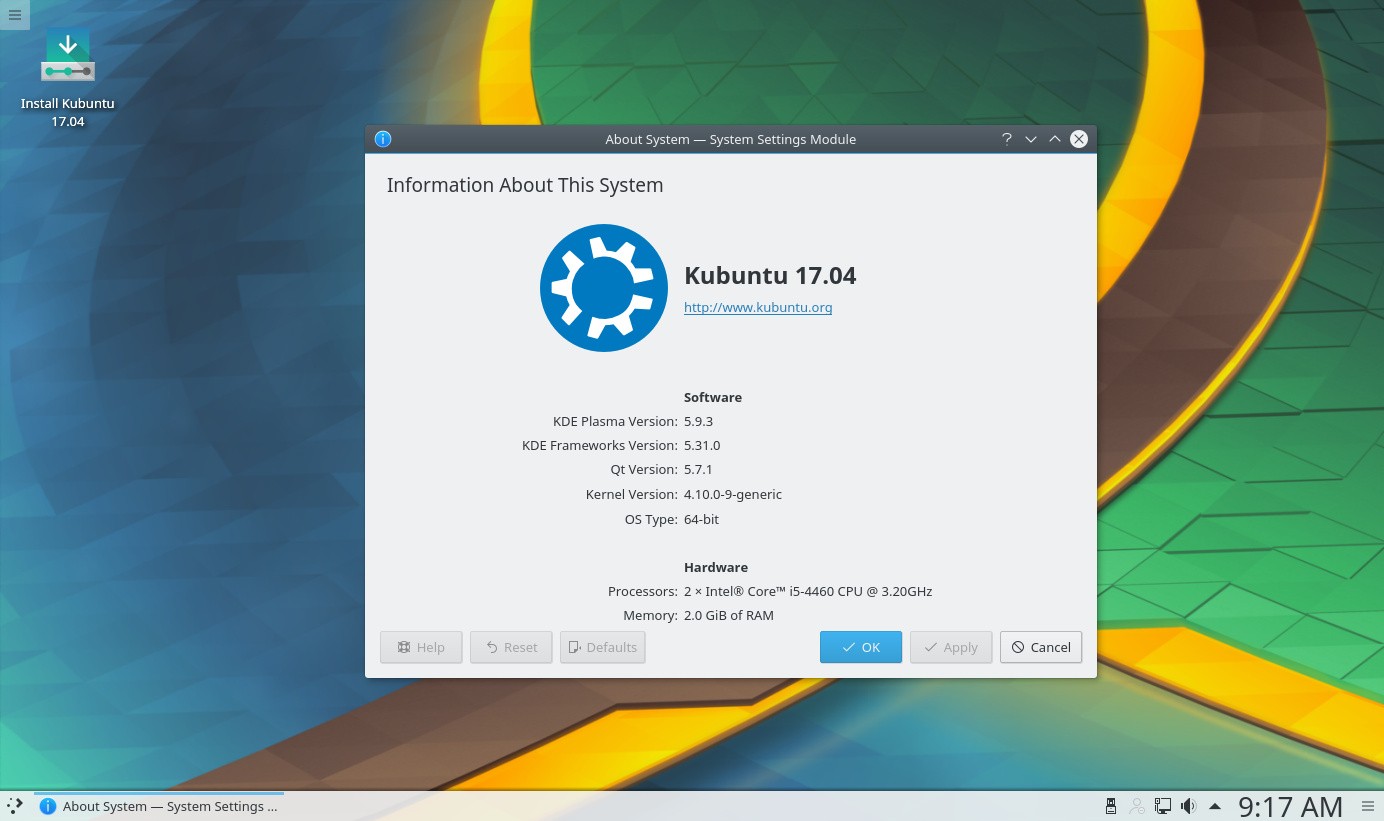Screen dimensions: 1384x821
Task: Click the 'Kubuntu 17.04' heading text
Action: [x=770, y=275]
